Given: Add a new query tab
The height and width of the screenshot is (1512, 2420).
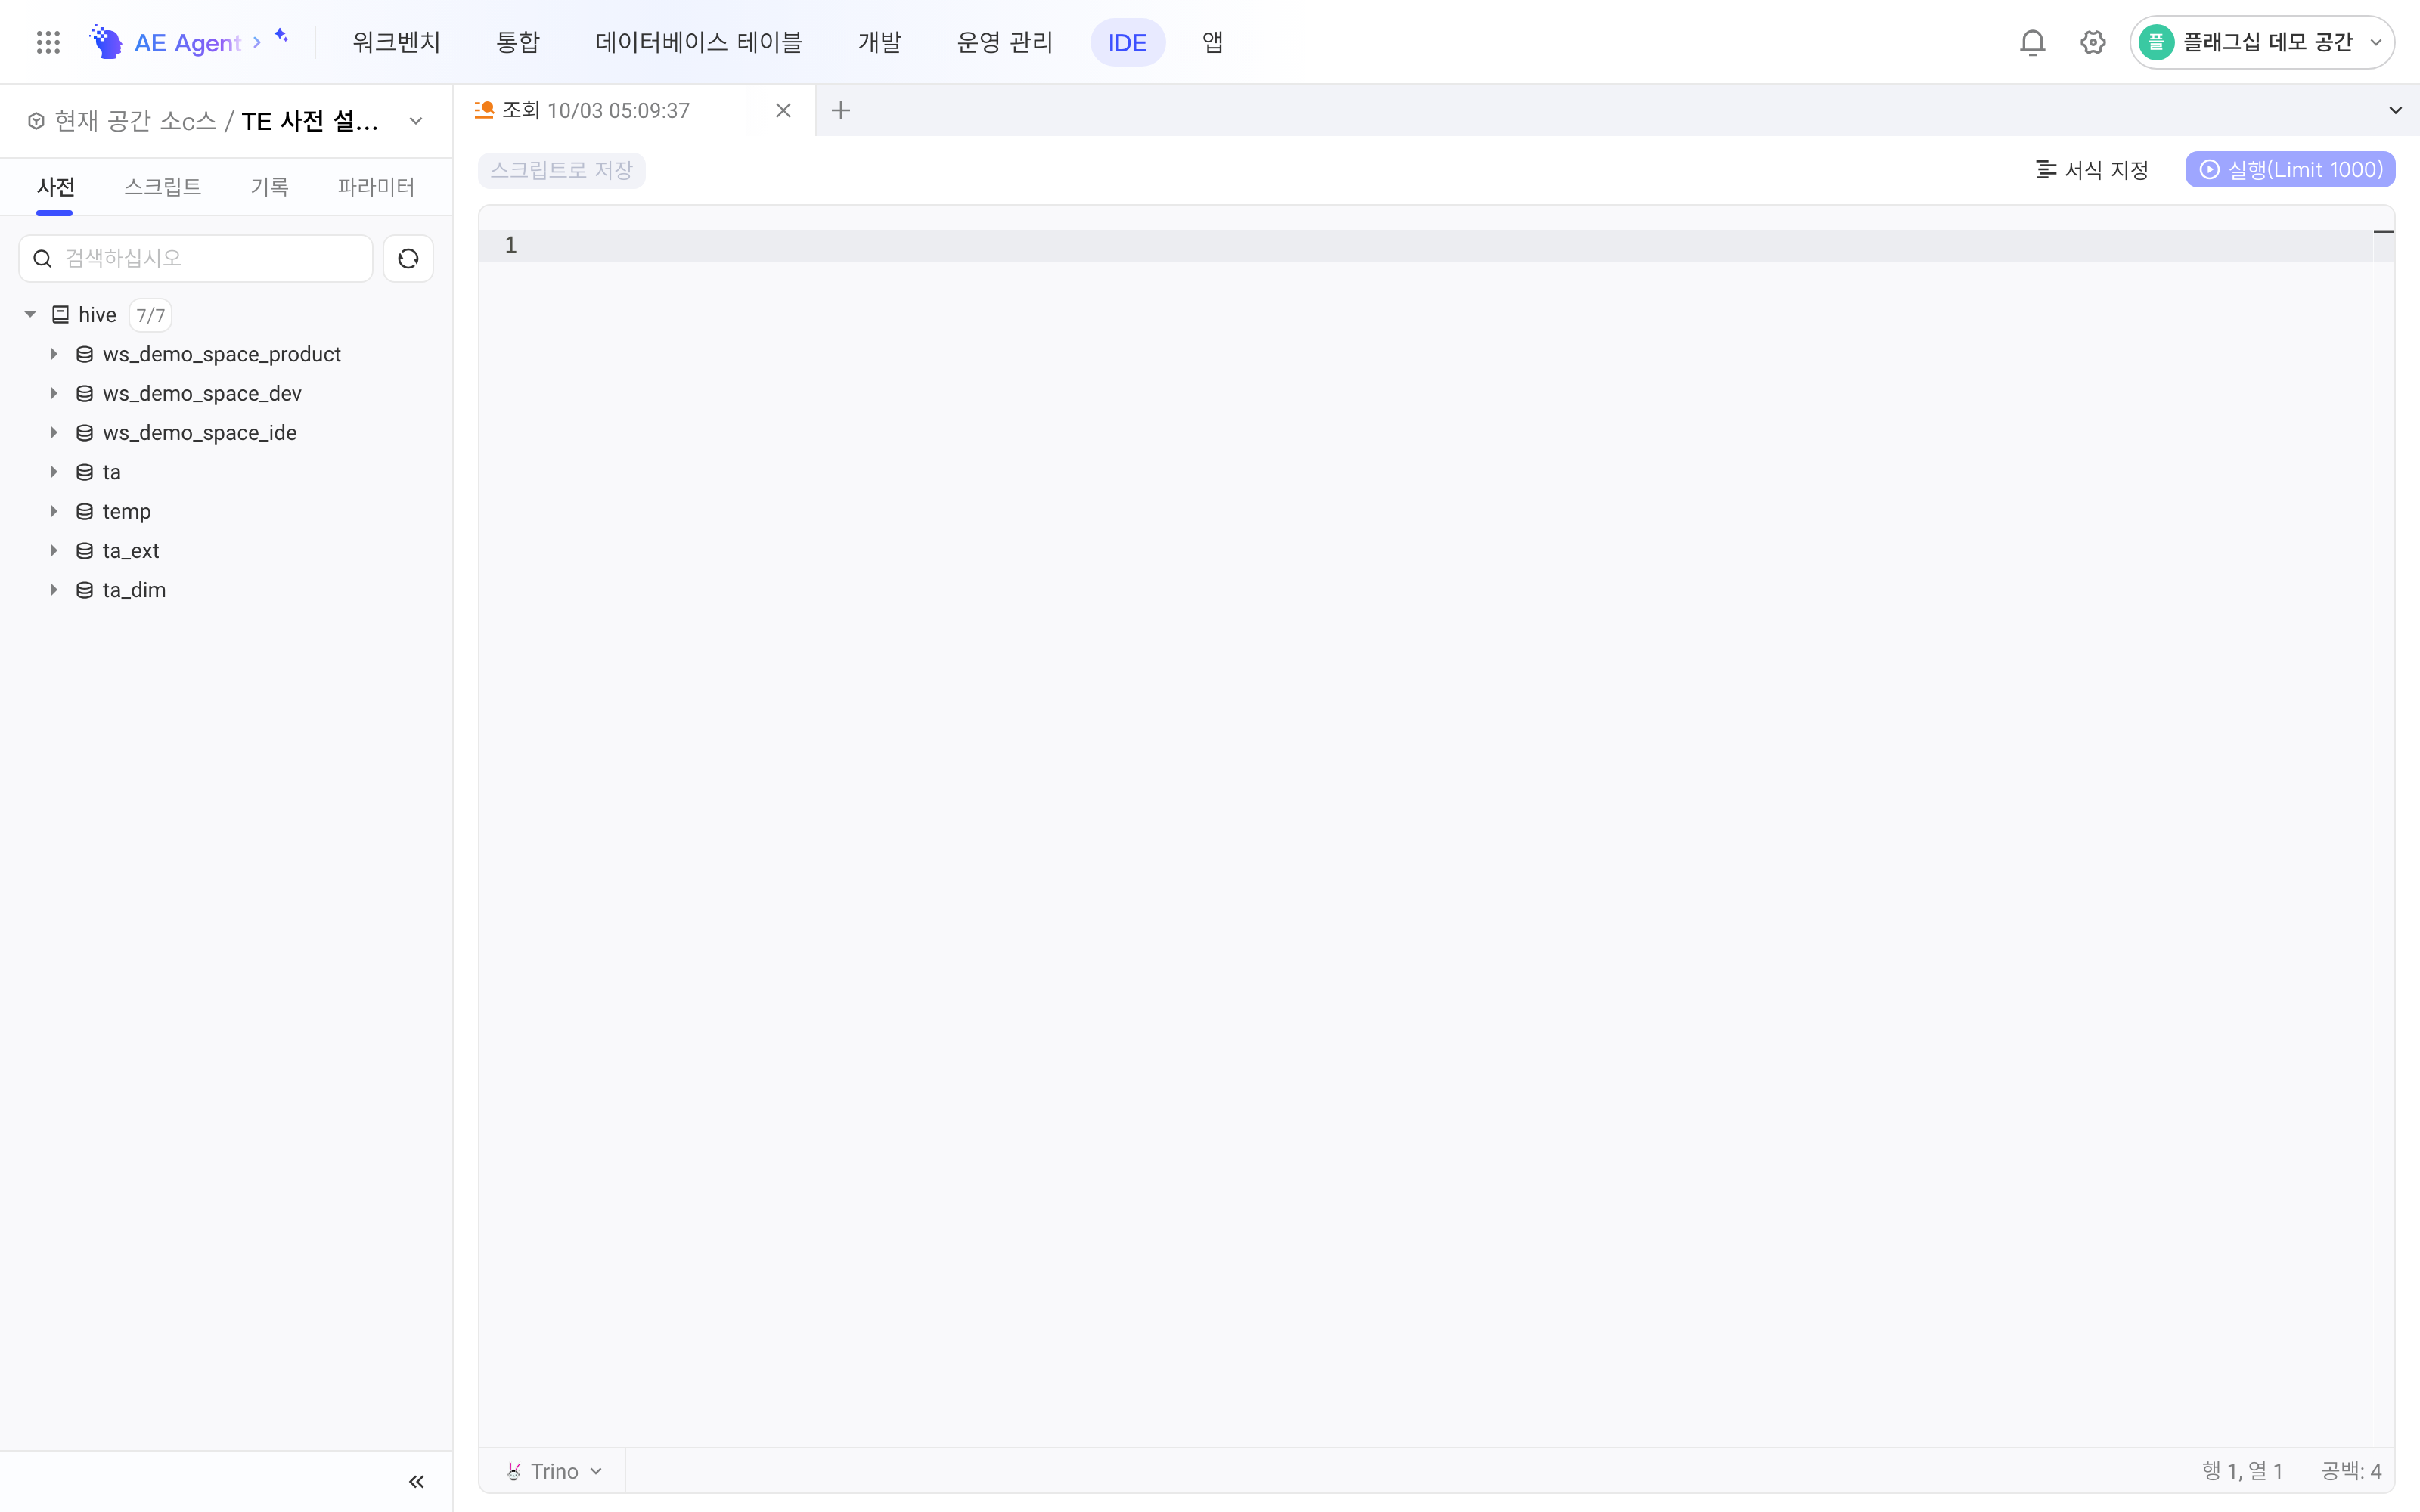Looking at the screenshot, I should tap(841, 110).
